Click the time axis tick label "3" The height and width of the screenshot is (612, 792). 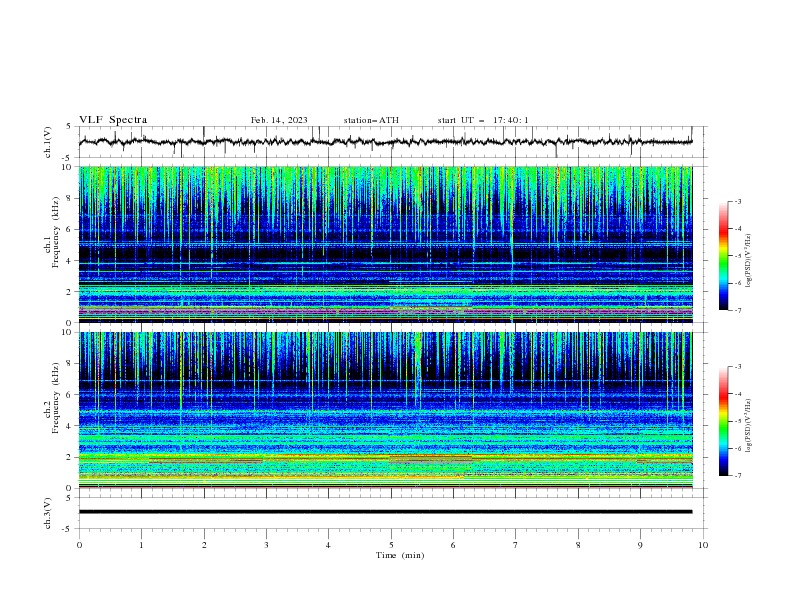coord(266,545)
